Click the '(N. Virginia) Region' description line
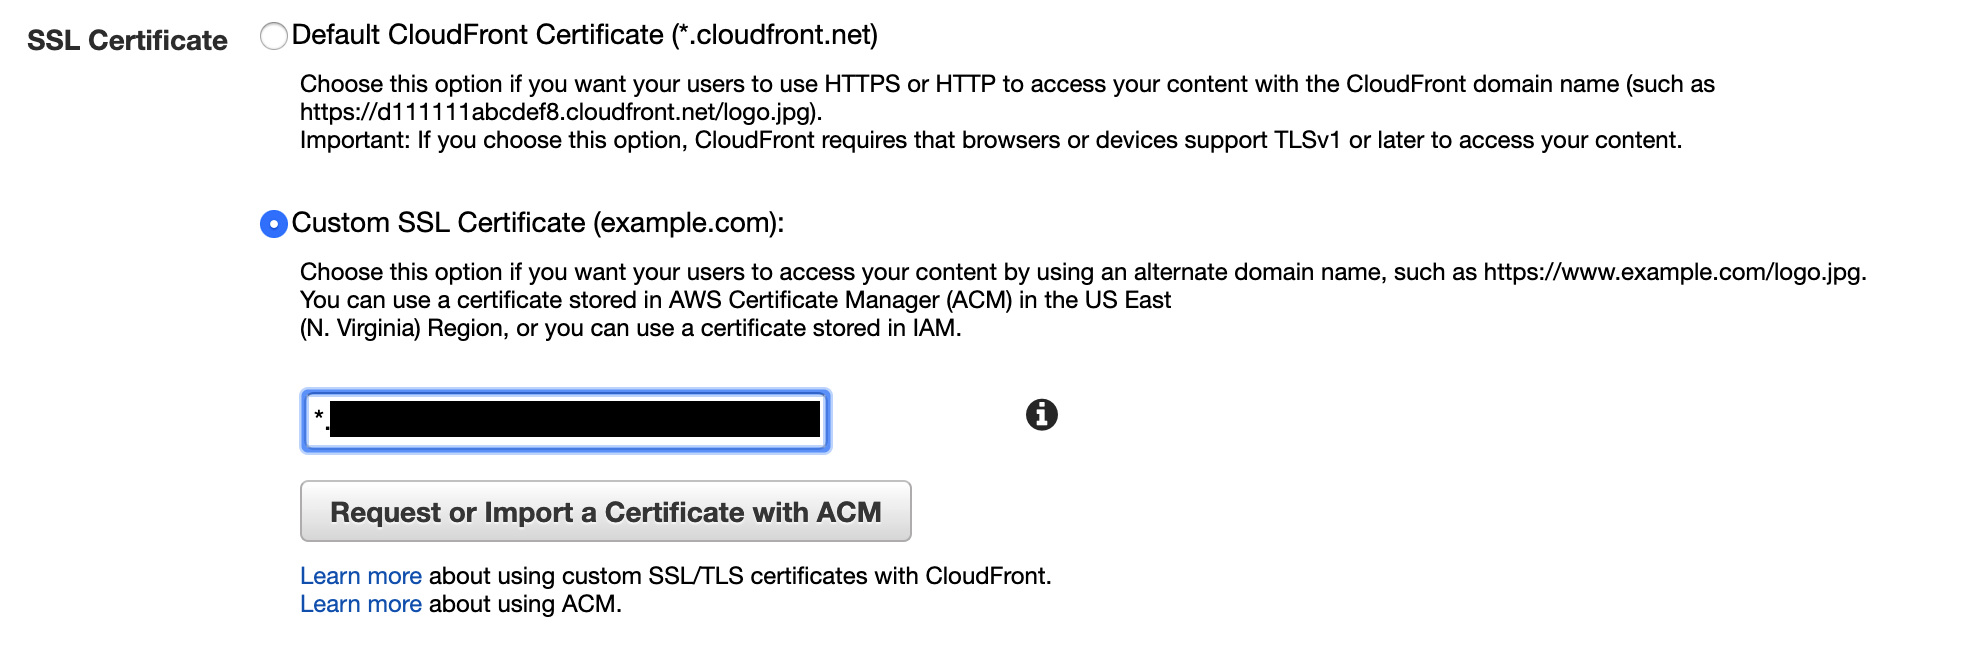The width and height of the screenshot is (1968, 646). (x=631, y=328)
